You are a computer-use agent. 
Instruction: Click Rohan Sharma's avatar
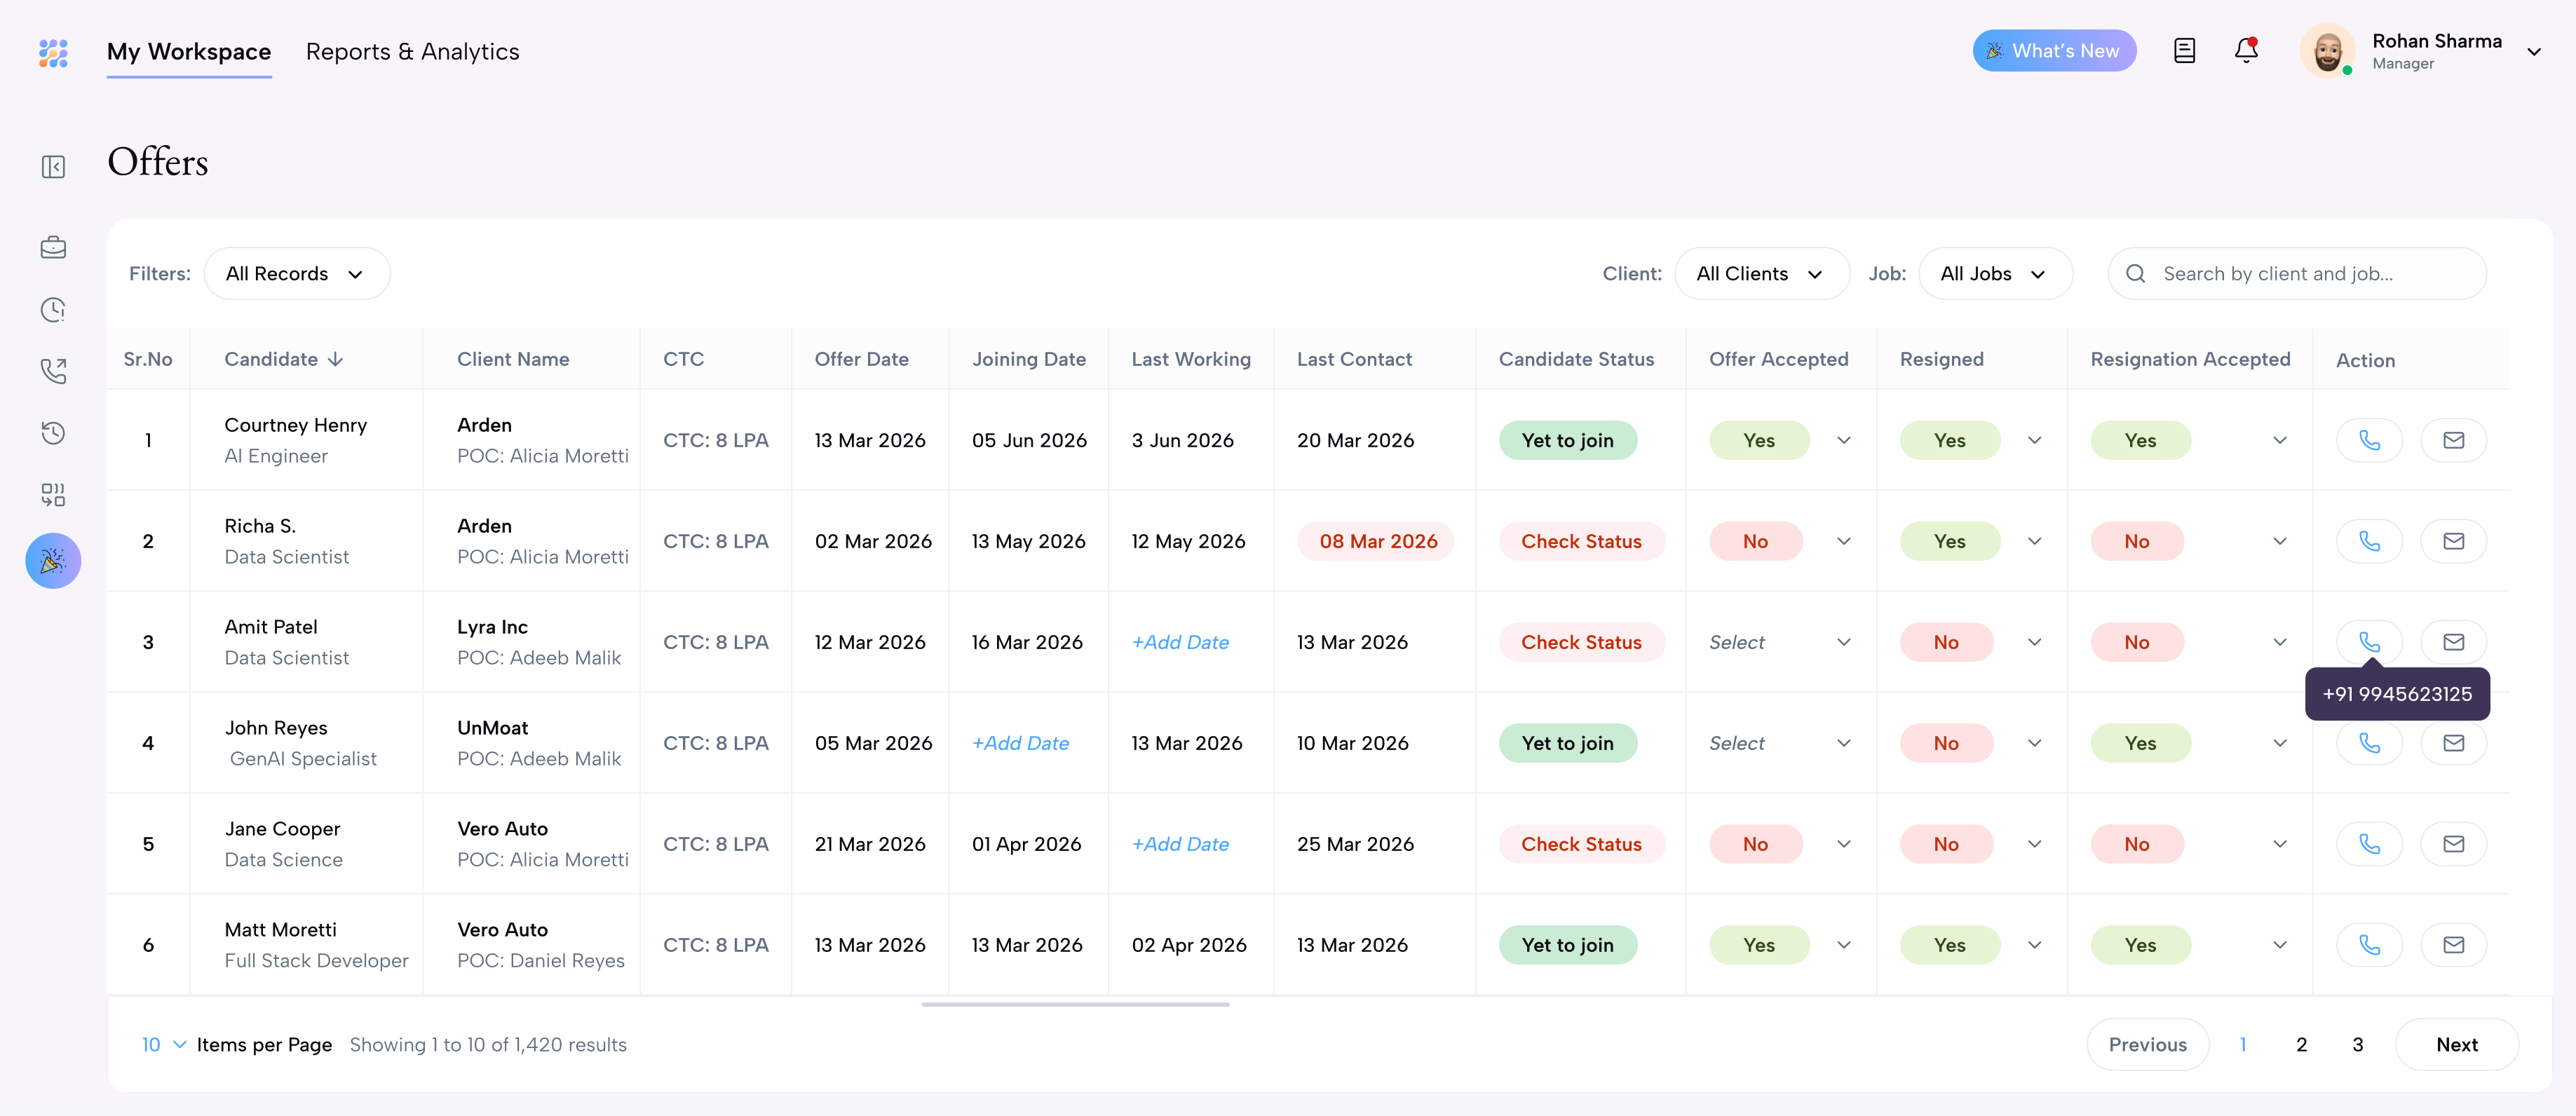2327,51
